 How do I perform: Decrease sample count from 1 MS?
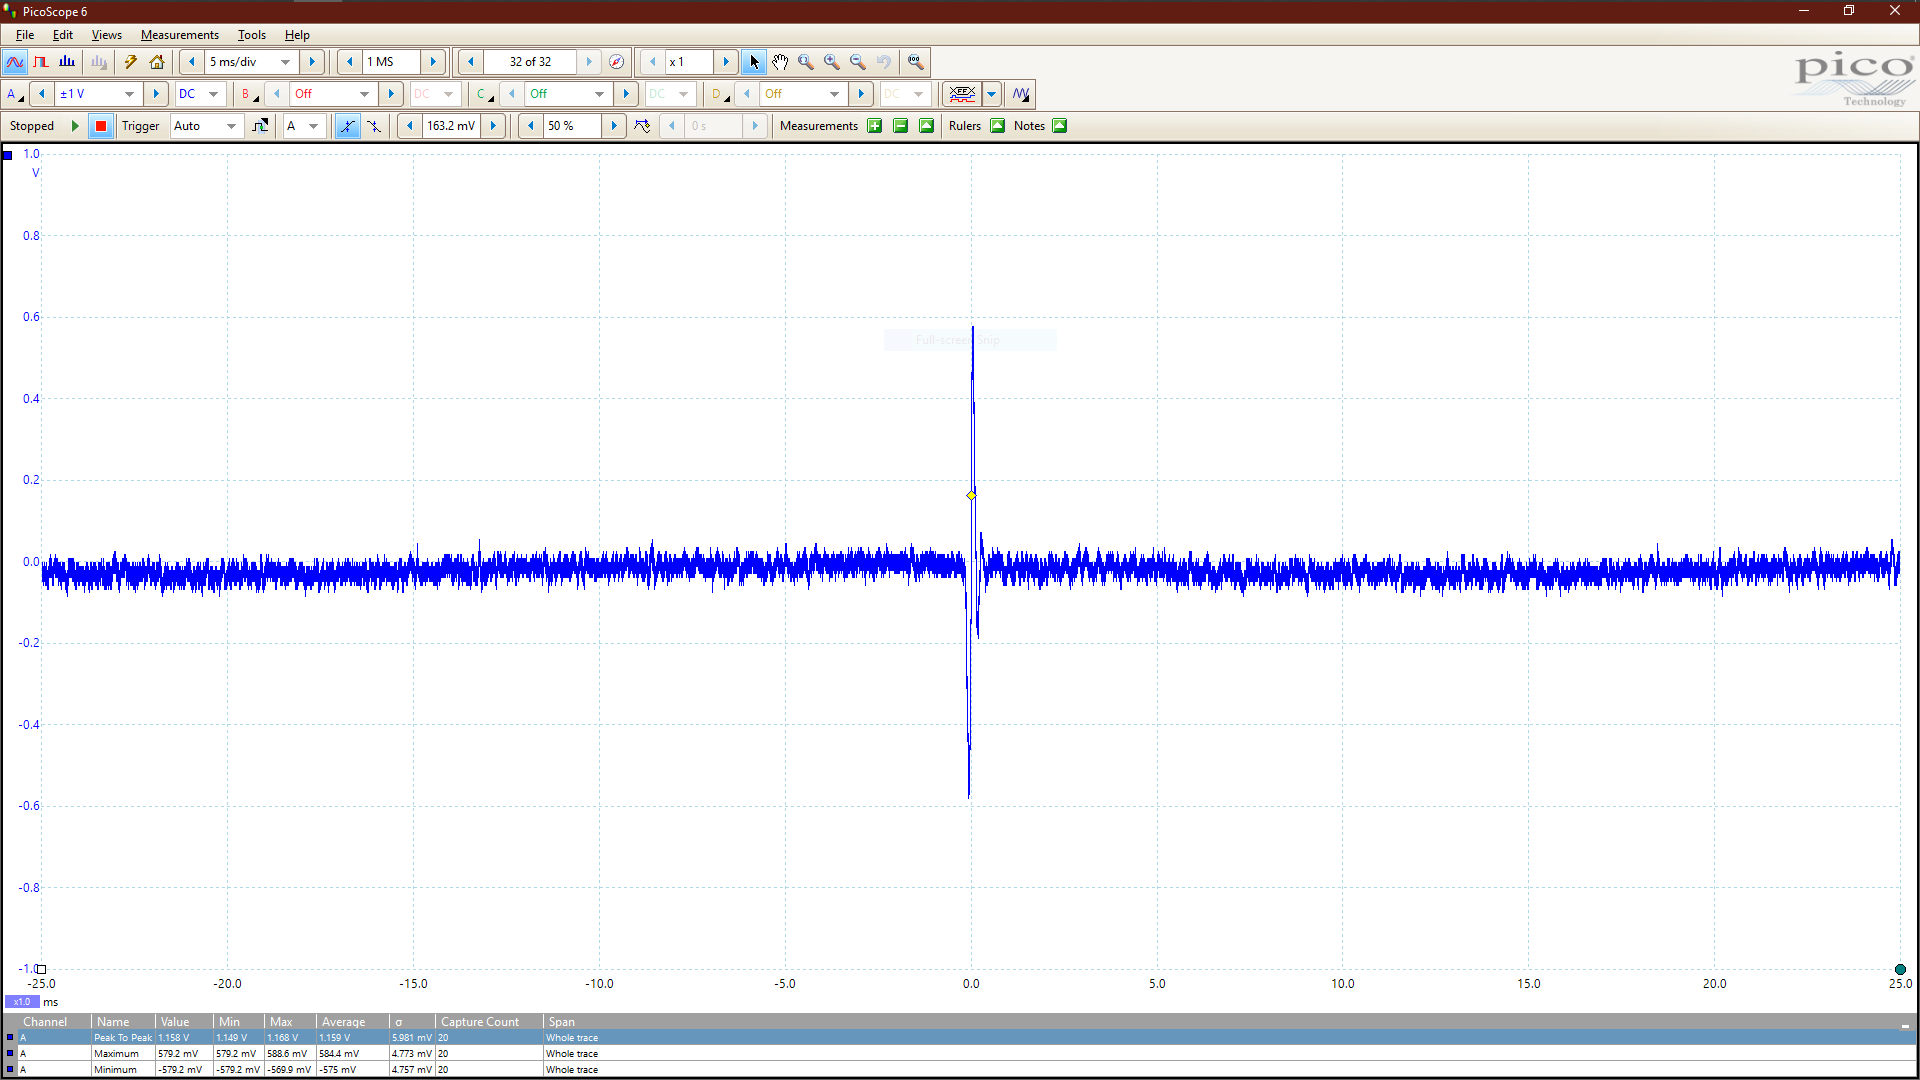(349, 62)
